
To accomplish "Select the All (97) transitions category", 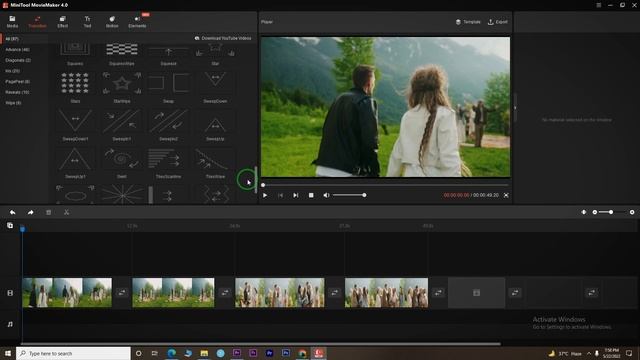I will [12, 39].
